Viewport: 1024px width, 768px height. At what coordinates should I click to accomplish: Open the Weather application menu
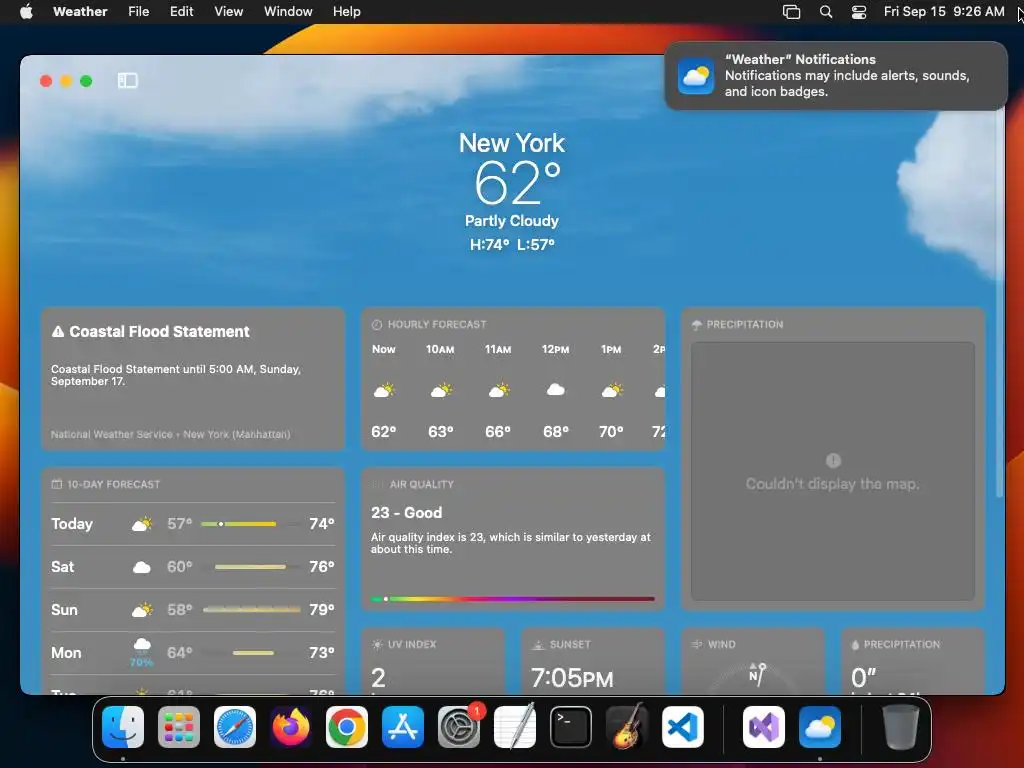click(80, 12)
